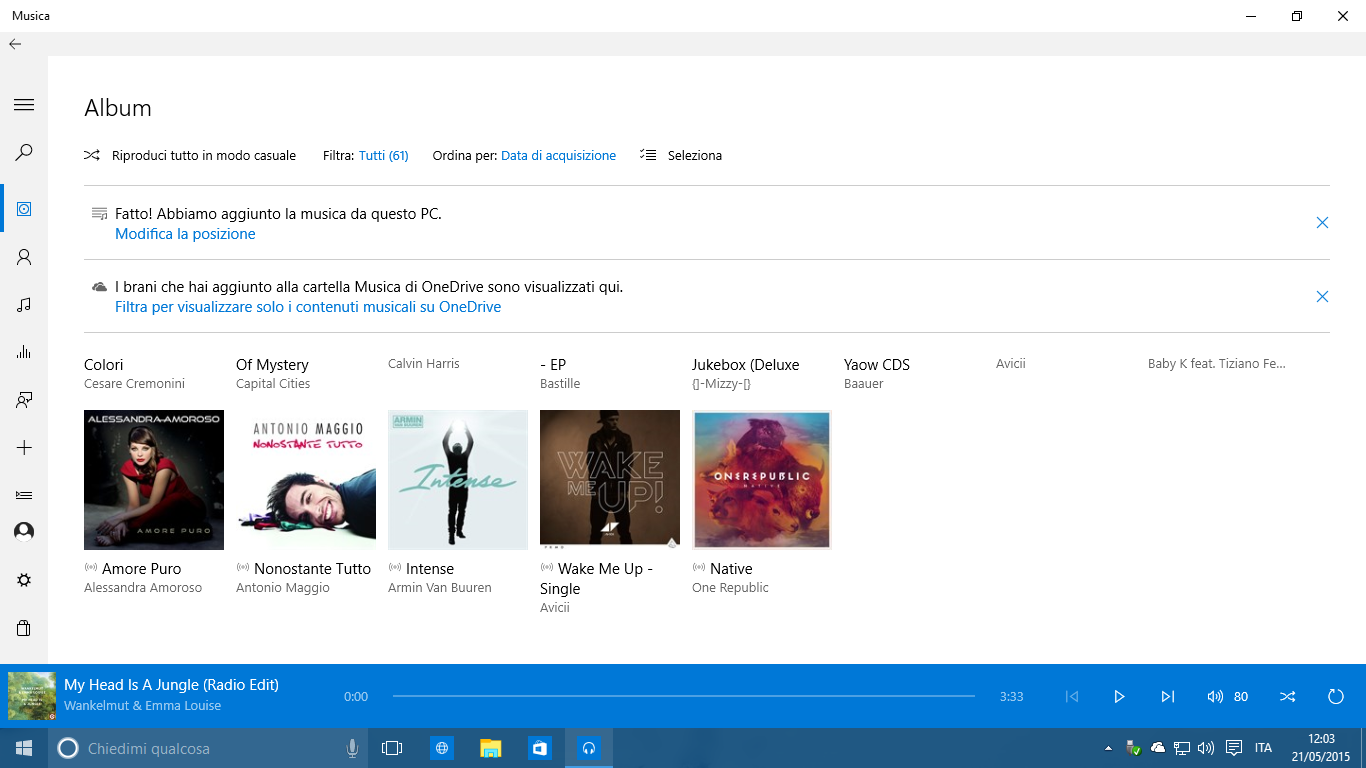Open the Action Center notifications icon
Screen dimensions: 1366x768
[1234, 748]
